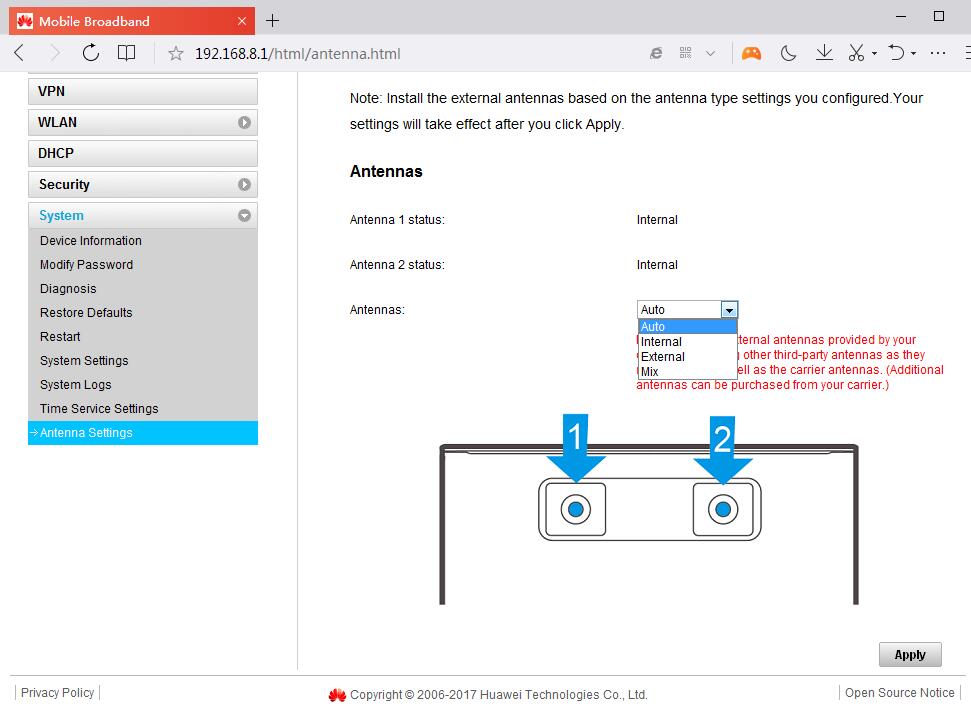The height and width of the screenshot is (707, 971).
Task: Choose Internal antenna option
Action: [661, 342]
